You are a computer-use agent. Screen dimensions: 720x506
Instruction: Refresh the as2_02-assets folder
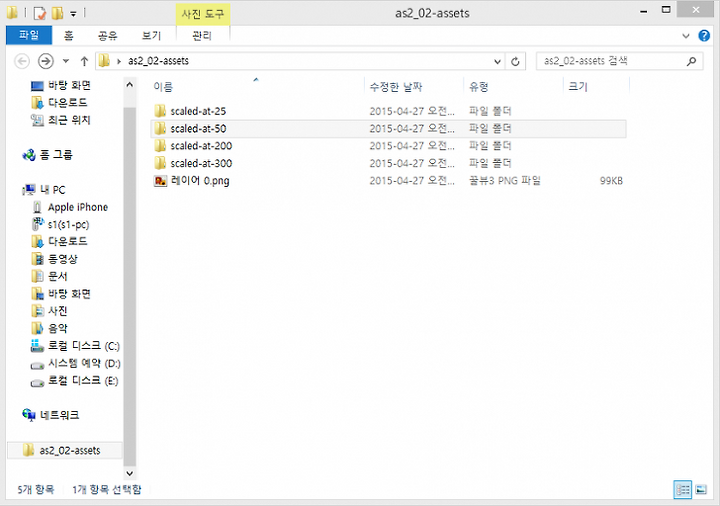click(515, 62)
